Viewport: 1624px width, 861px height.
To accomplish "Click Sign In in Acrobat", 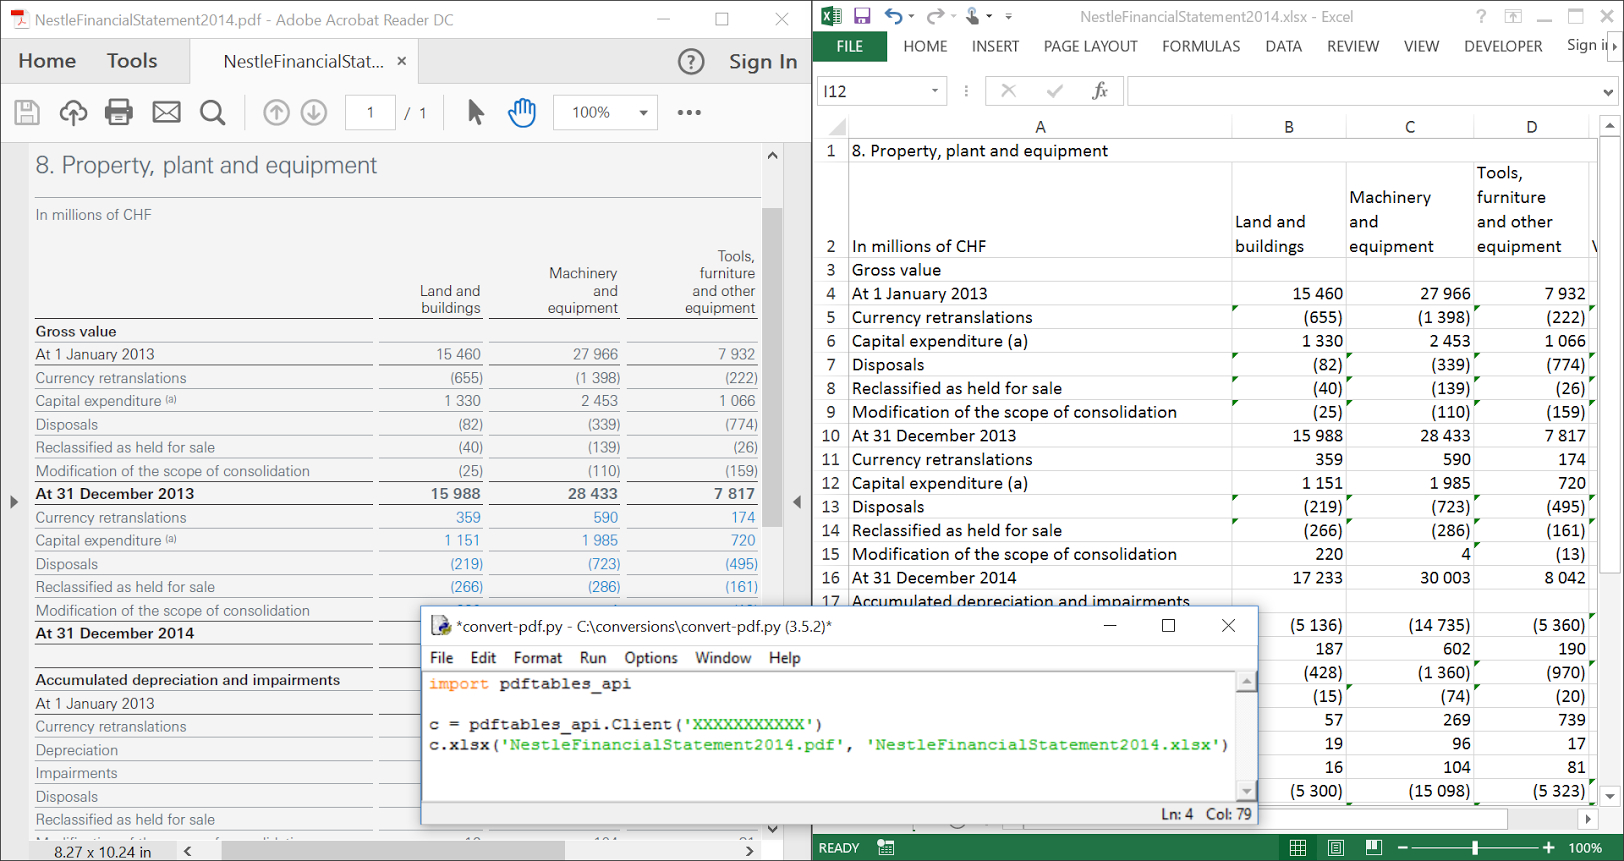I will 762,62.
